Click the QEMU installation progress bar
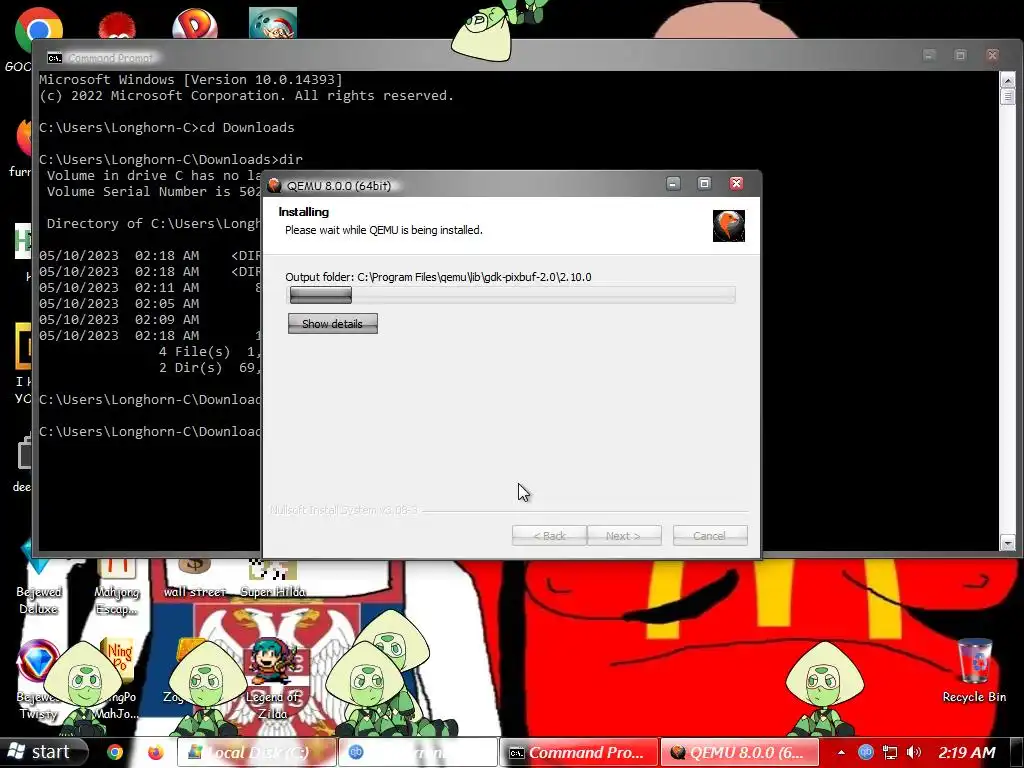Image resolution: width=1024 pixels, height=768 pixels. [511, 295]
